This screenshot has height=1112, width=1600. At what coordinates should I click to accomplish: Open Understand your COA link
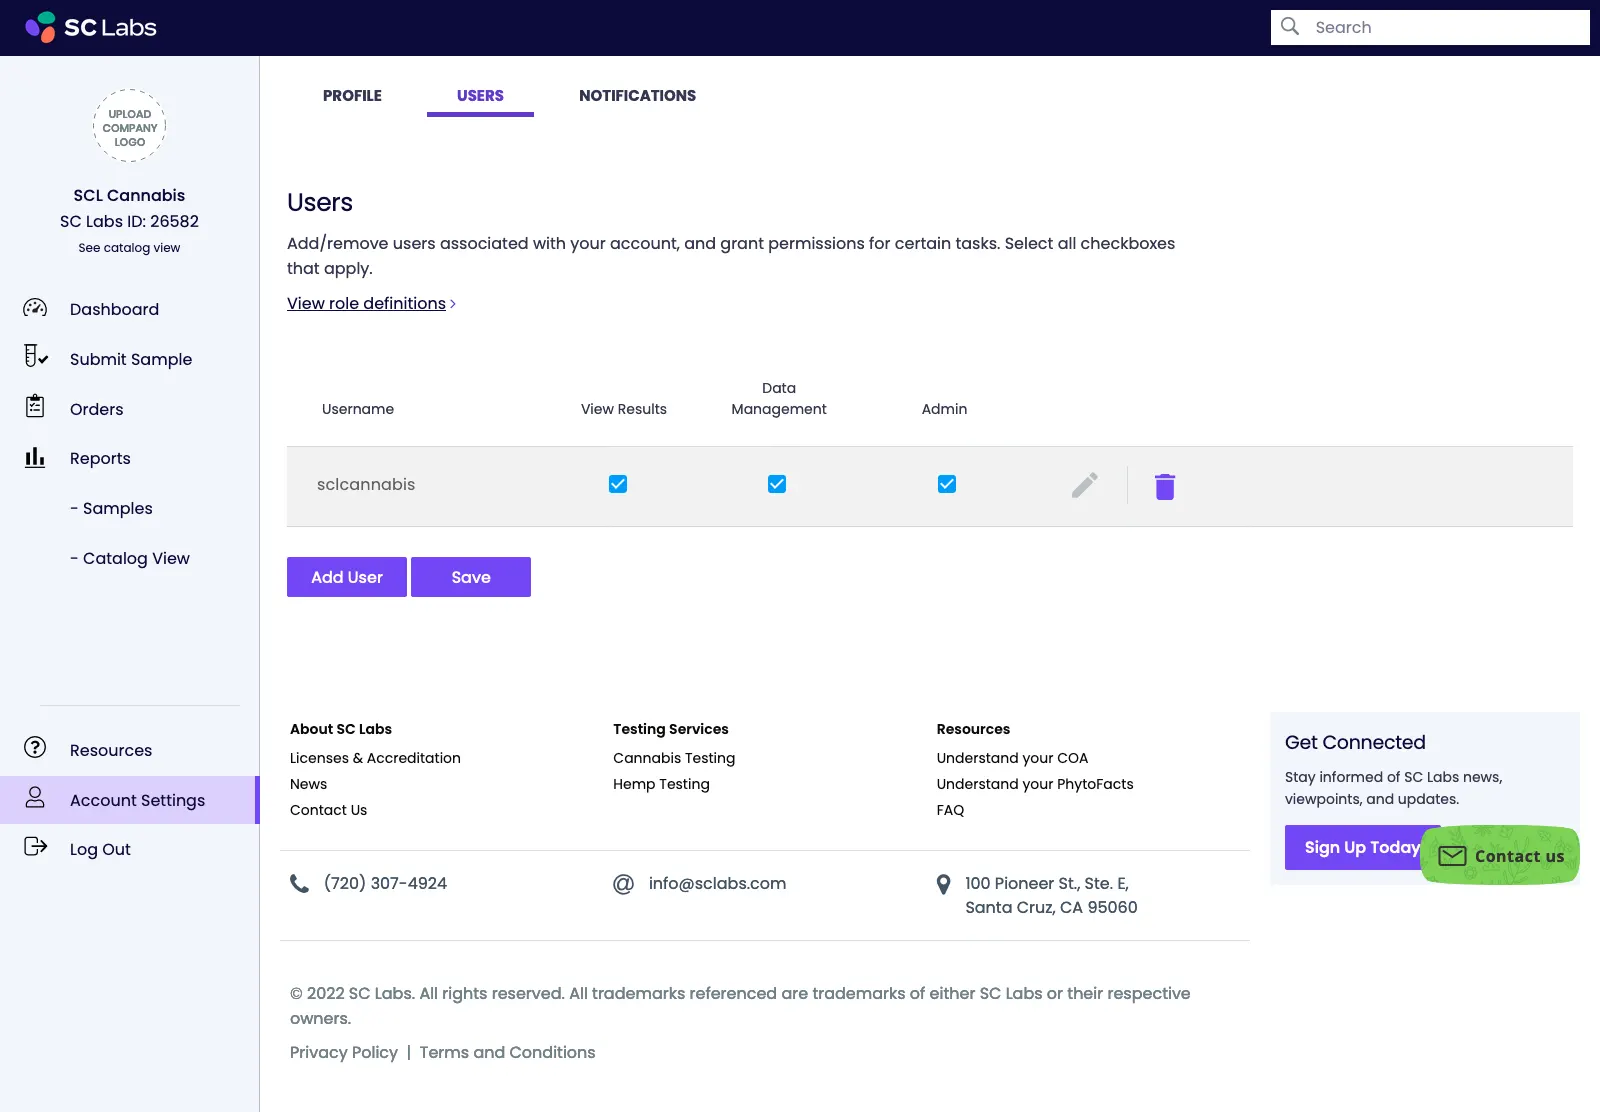point(1012,758)
